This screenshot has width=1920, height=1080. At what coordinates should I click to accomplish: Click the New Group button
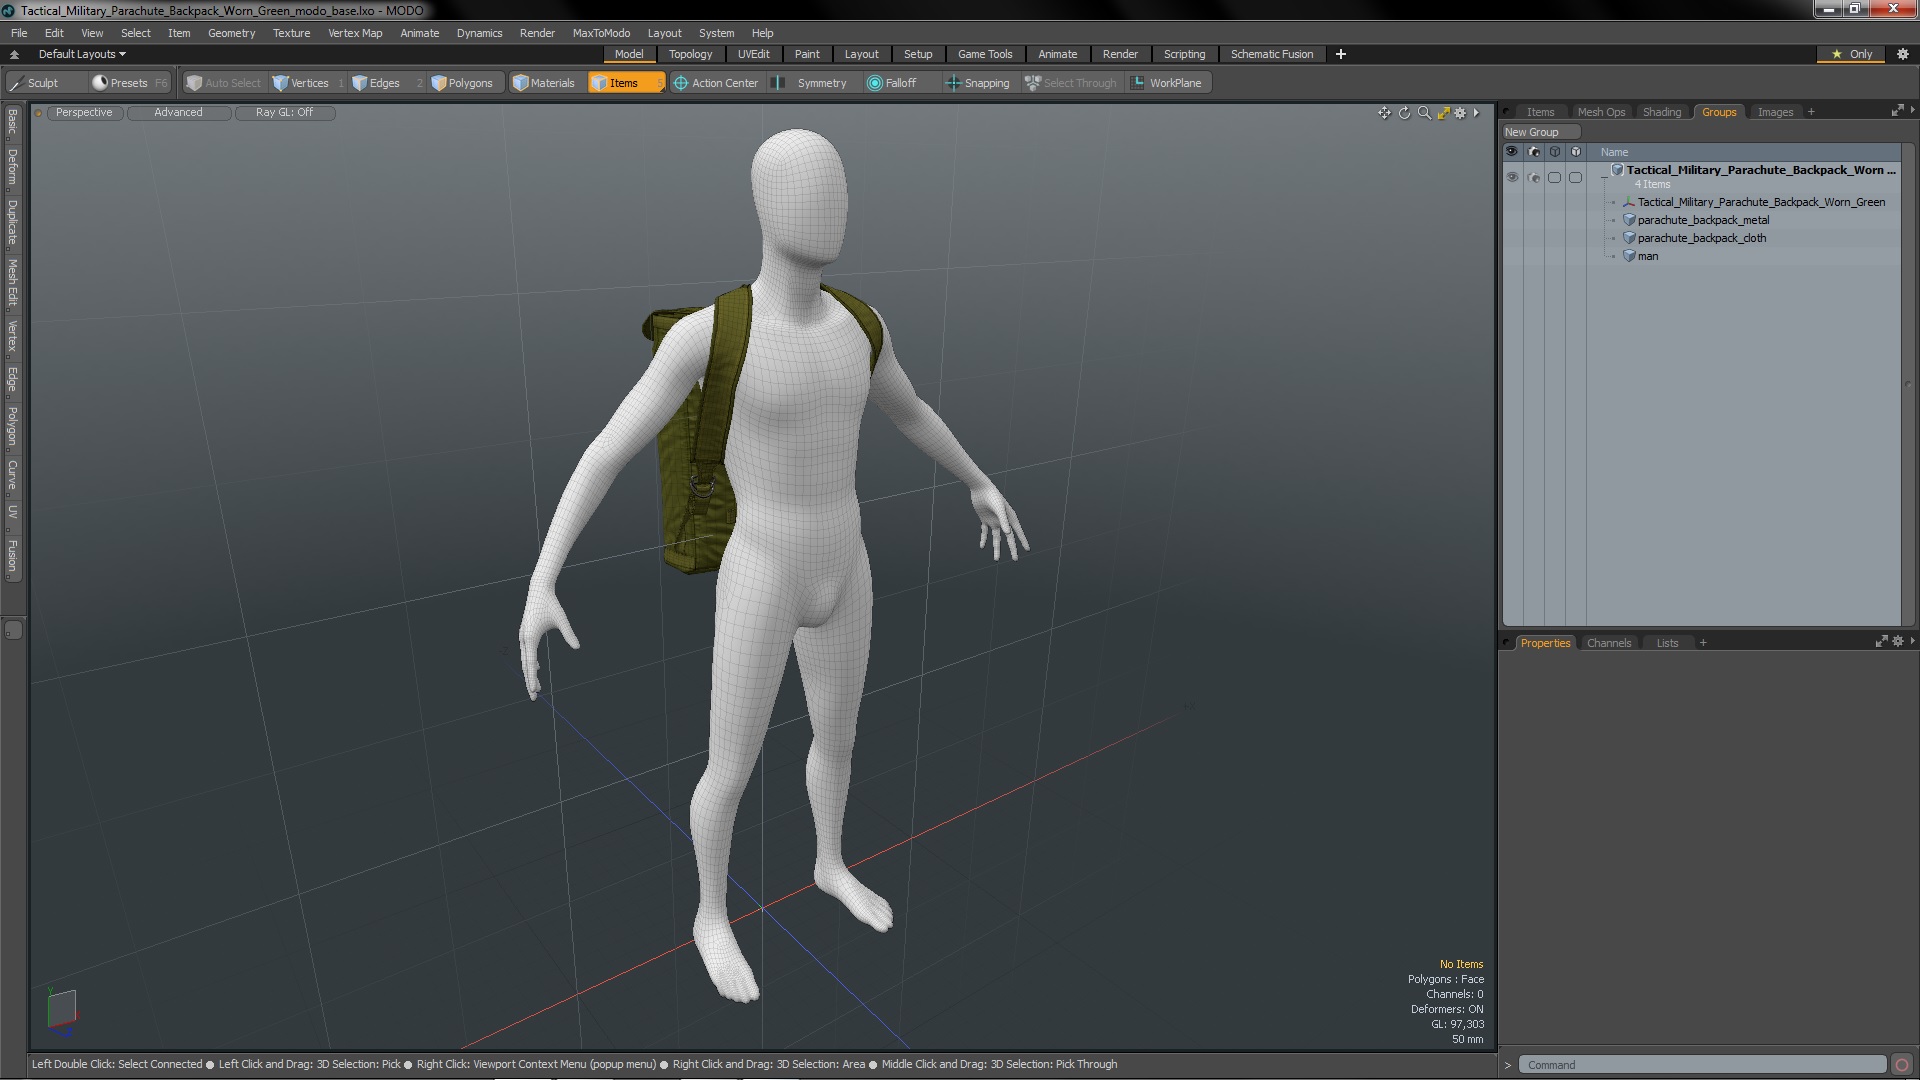(x=1531, y=132)
